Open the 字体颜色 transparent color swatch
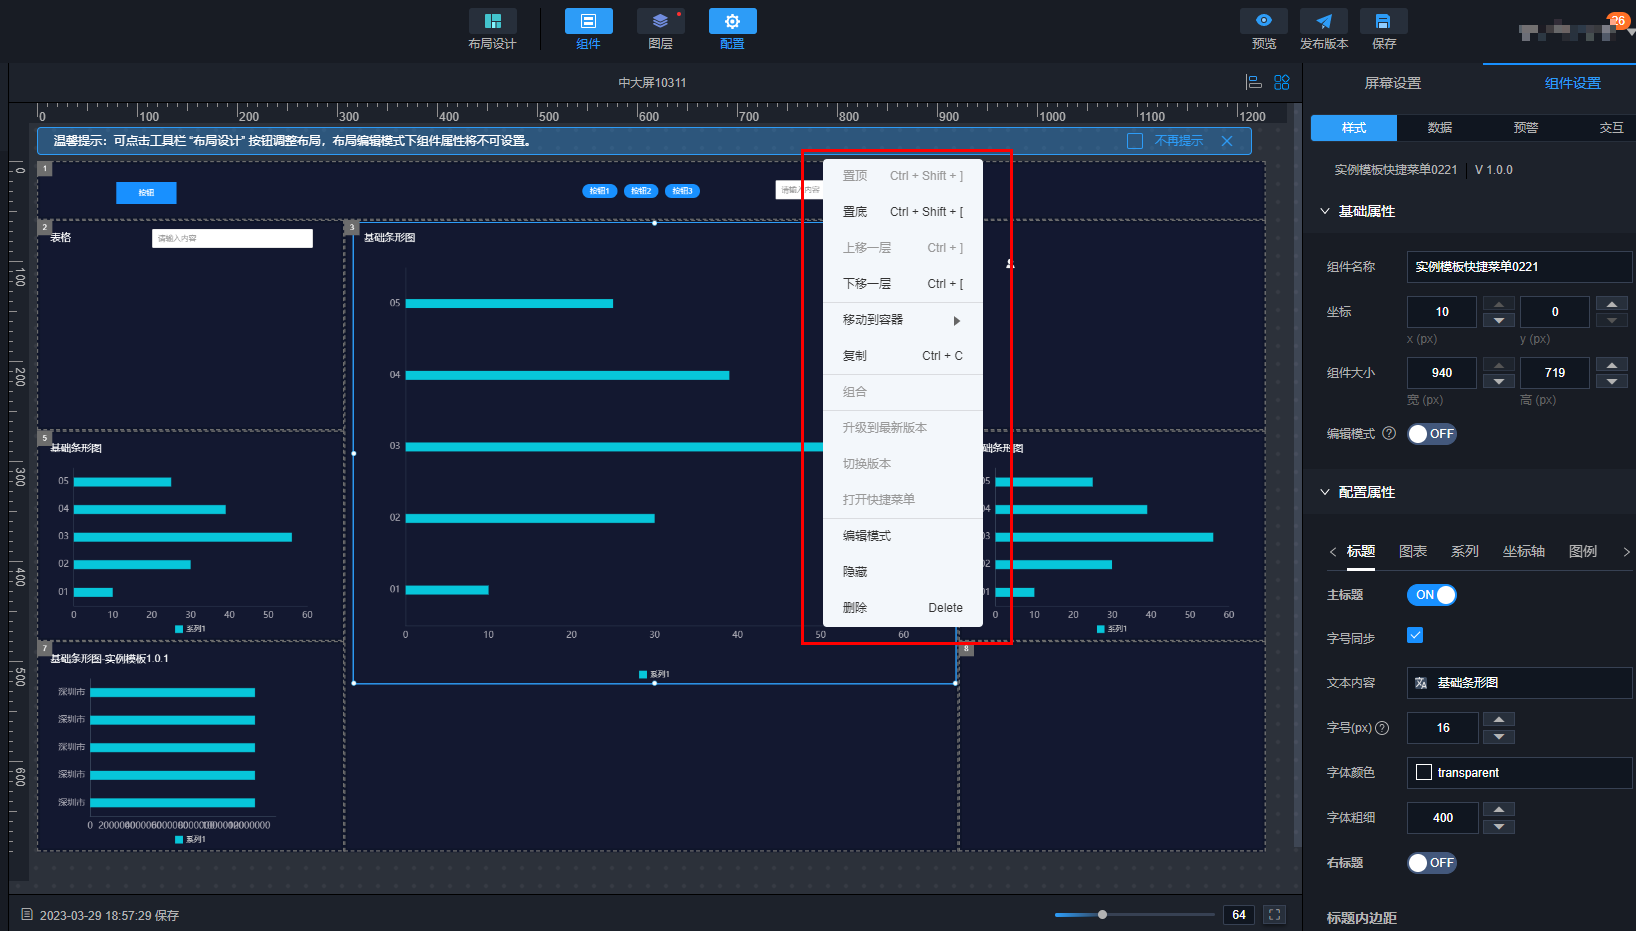This screenshot has width=1636, height=931. click(x=1424, y=772)
